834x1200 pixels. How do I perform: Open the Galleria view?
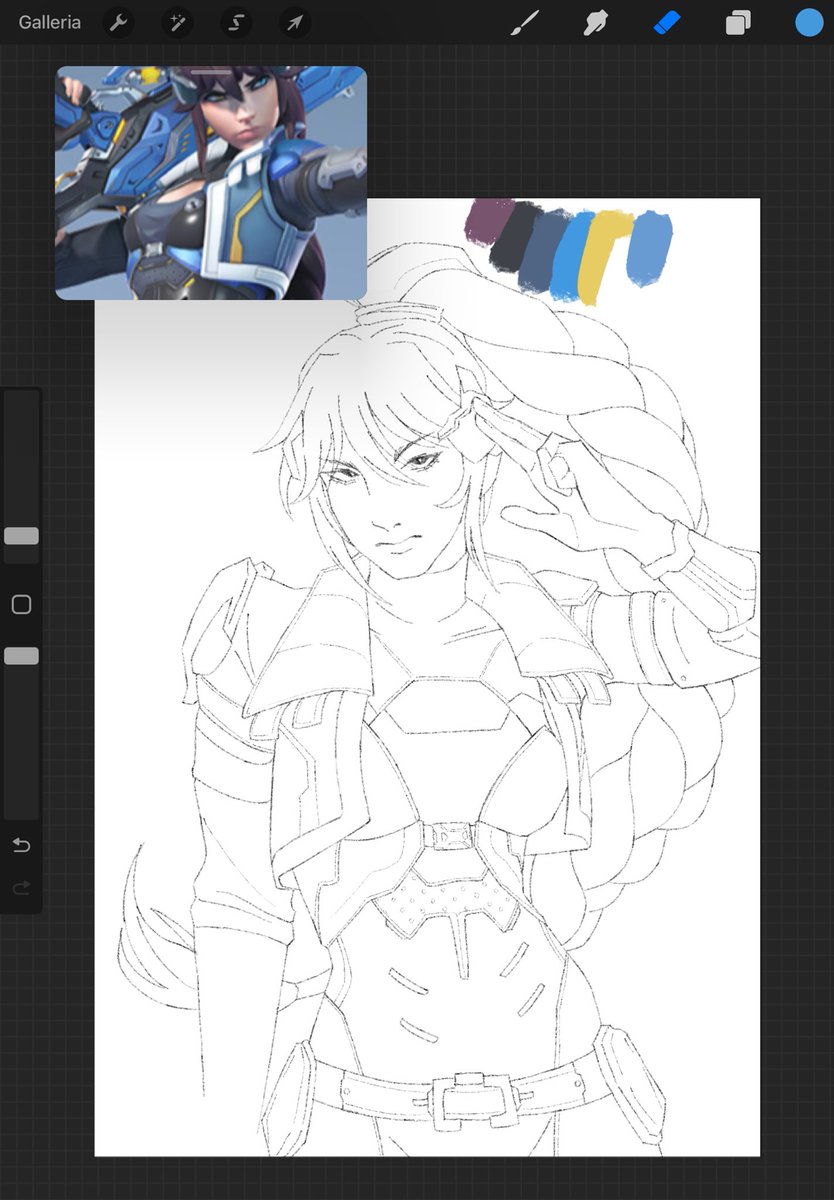coord(50,22)
